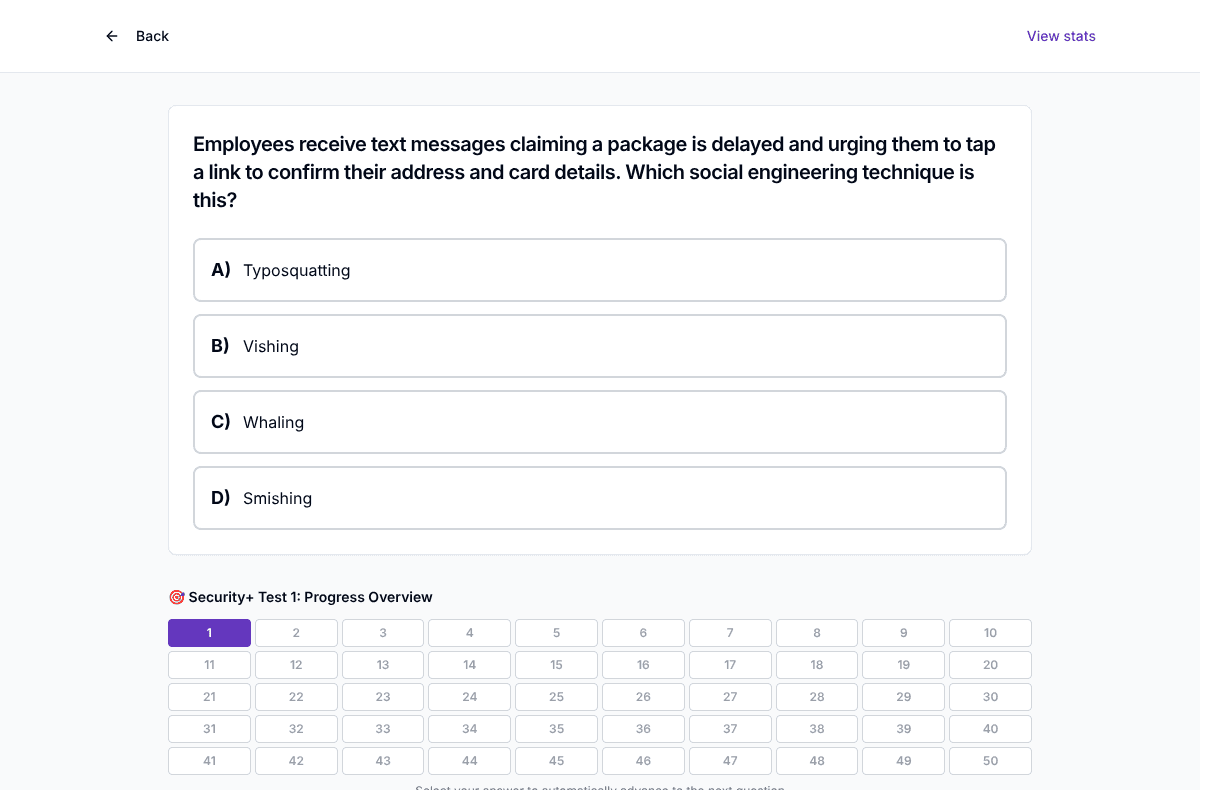Open question 5
Image resolution: width=1215 pixels, height=790 pixels.
coord(556,633)
